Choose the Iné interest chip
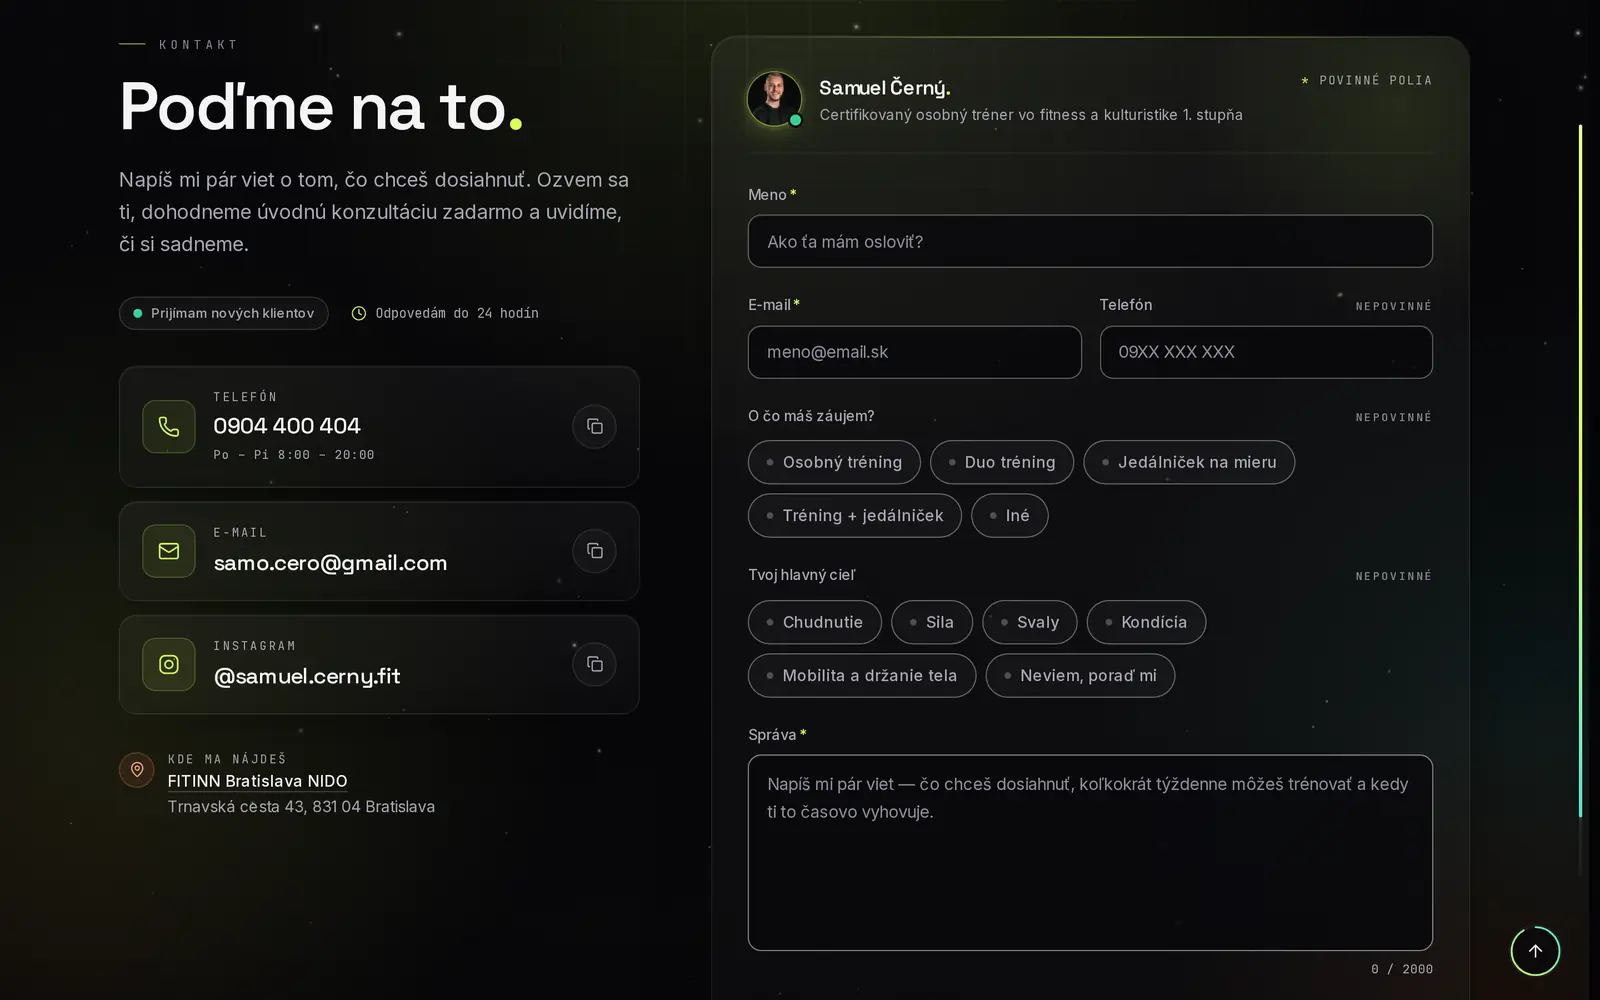Image resolution: width=1600 pixels, height=1000 pixels. click(1010, 516)
